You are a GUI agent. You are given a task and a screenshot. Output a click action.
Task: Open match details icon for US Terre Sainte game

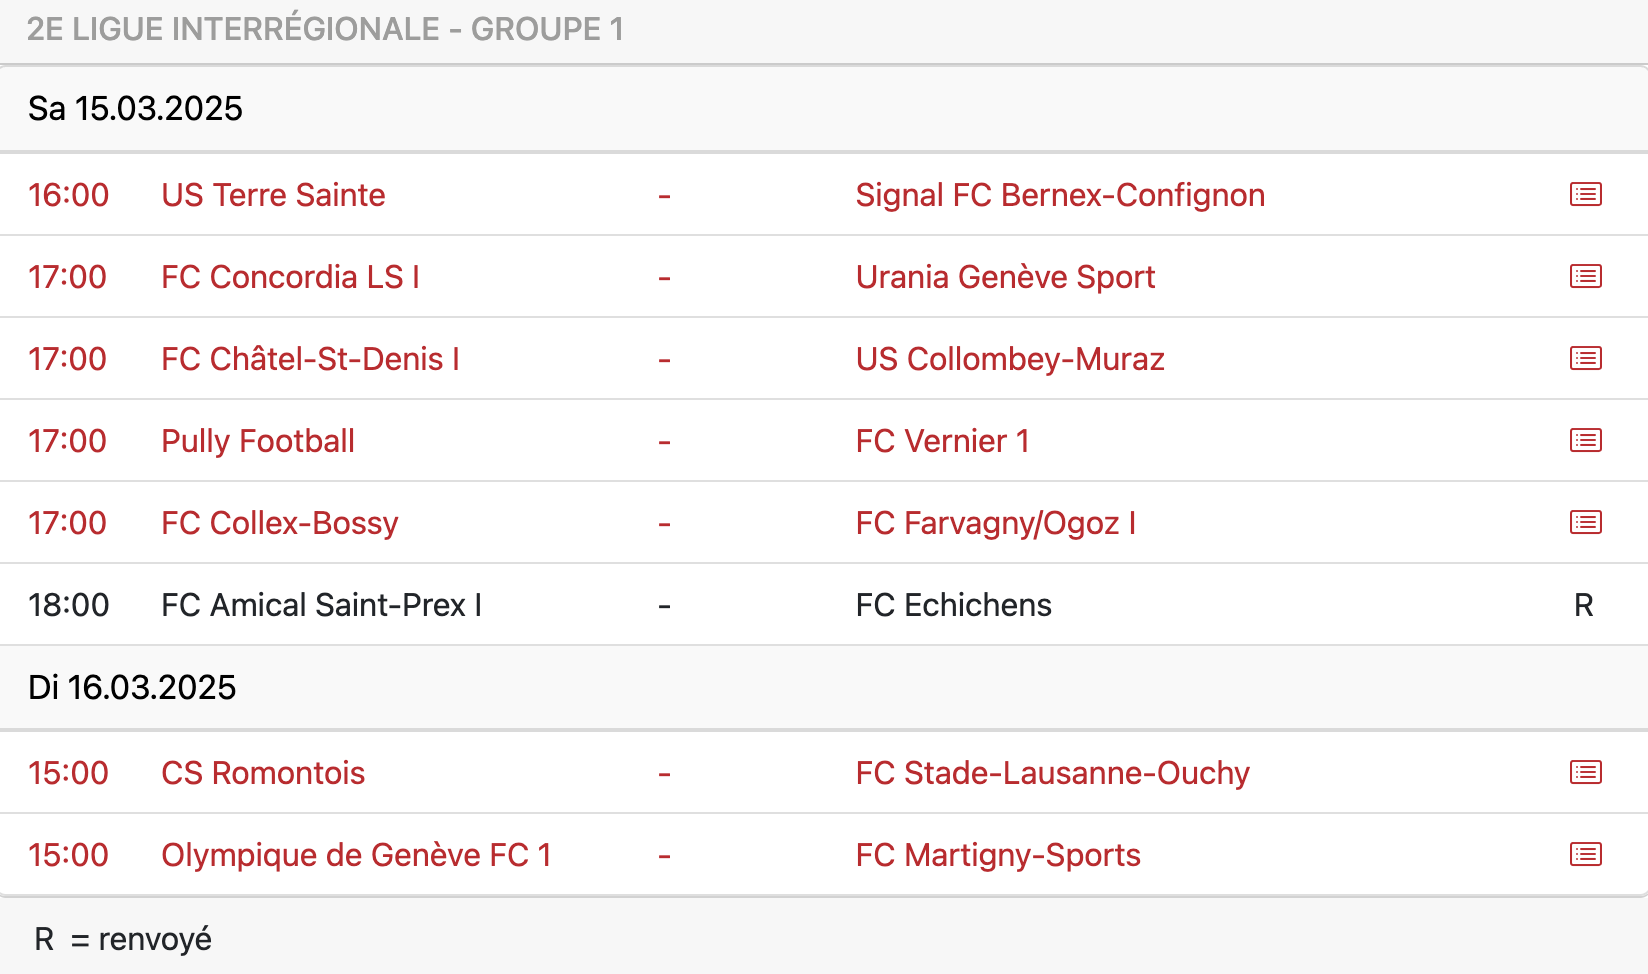click(x=1585, y=194)
